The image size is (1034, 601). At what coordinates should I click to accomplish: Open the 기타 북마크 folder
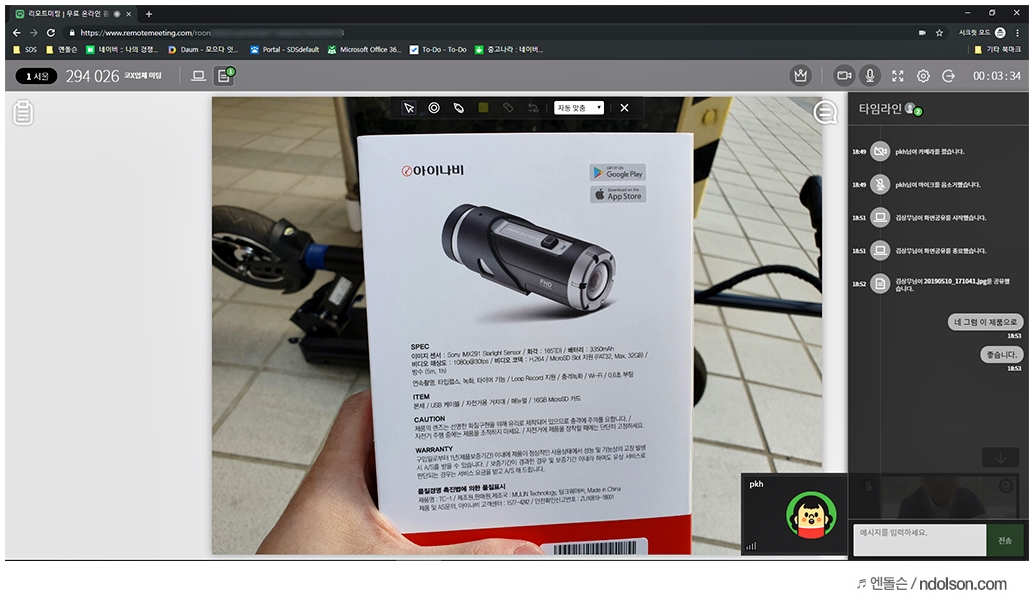point(997,49)
